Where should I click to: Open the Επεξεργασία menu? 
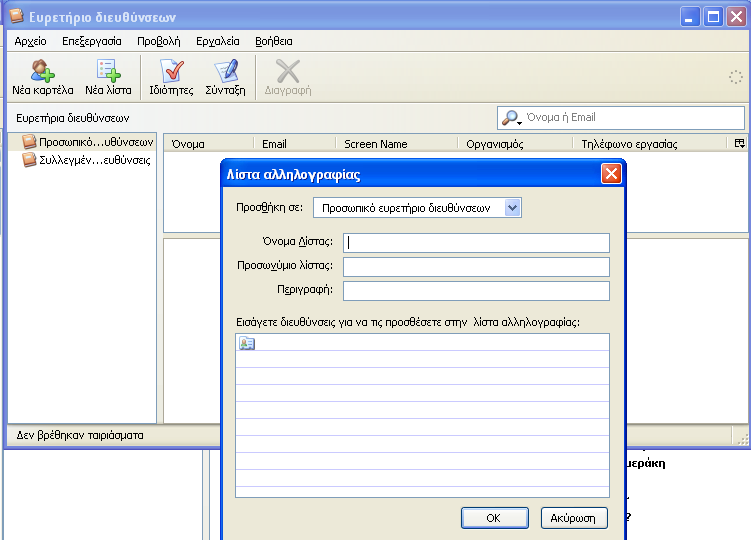[91, 41]
